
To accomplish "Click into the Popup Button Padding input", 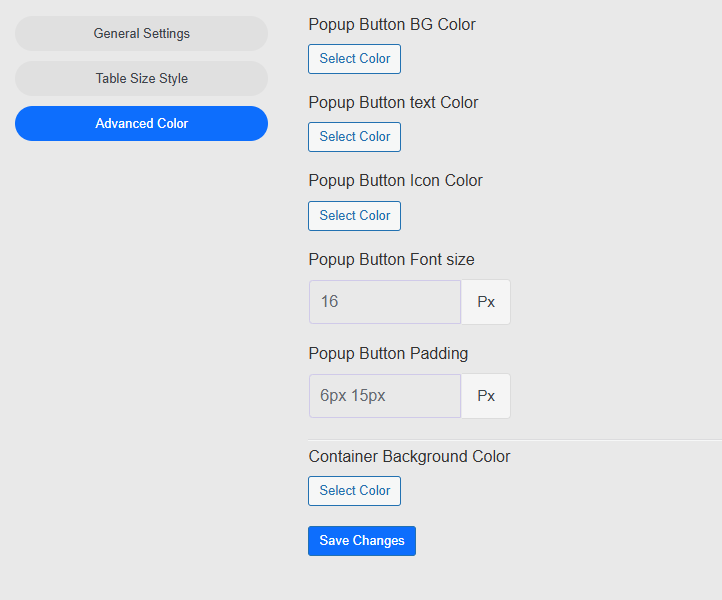I will pyautogui.click(x=385, y=396).
